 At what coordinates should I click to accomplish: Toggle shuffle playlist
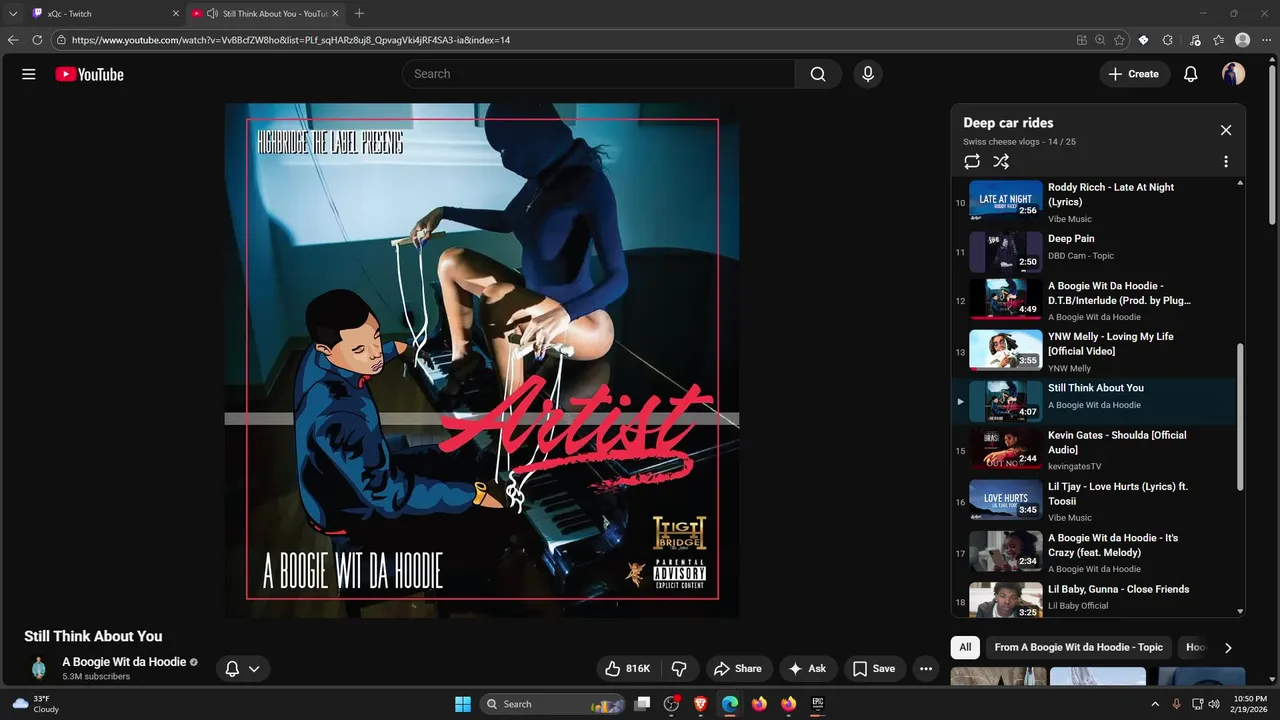(x=1001, y=161)
